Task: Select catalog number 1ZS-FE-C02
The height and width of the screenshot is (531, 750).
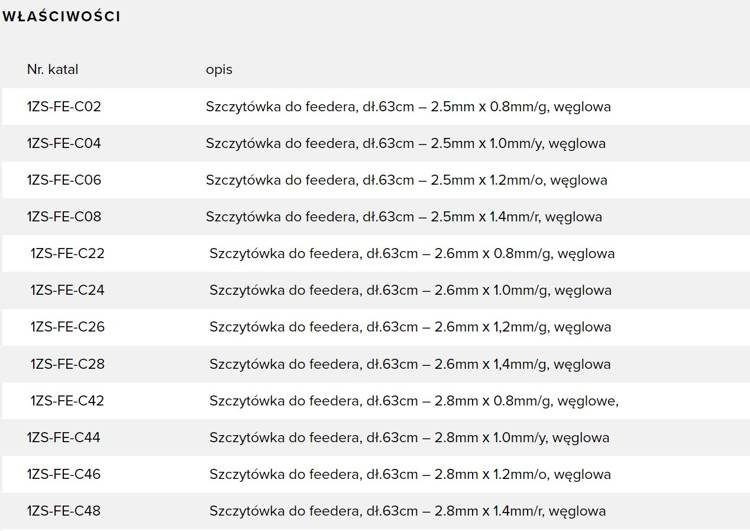Action: click(64, 106)
